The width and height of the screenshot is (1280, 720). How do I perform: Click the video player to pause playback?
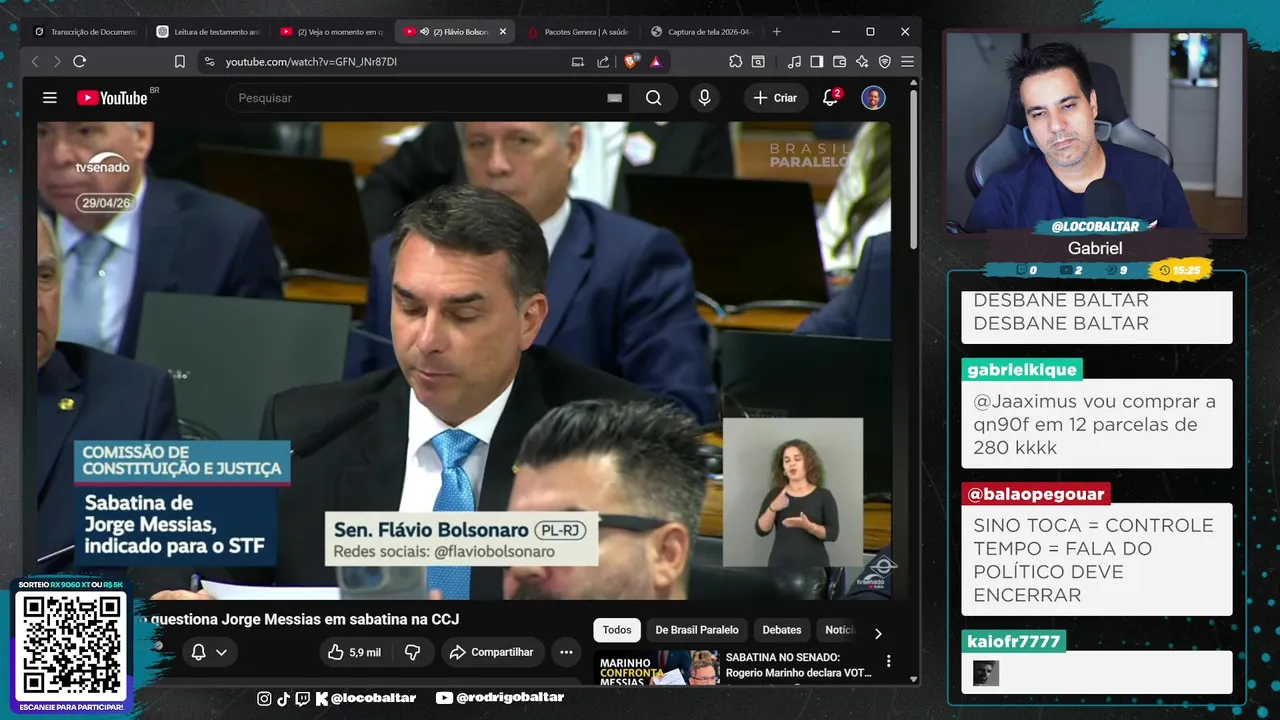[464, 360]
